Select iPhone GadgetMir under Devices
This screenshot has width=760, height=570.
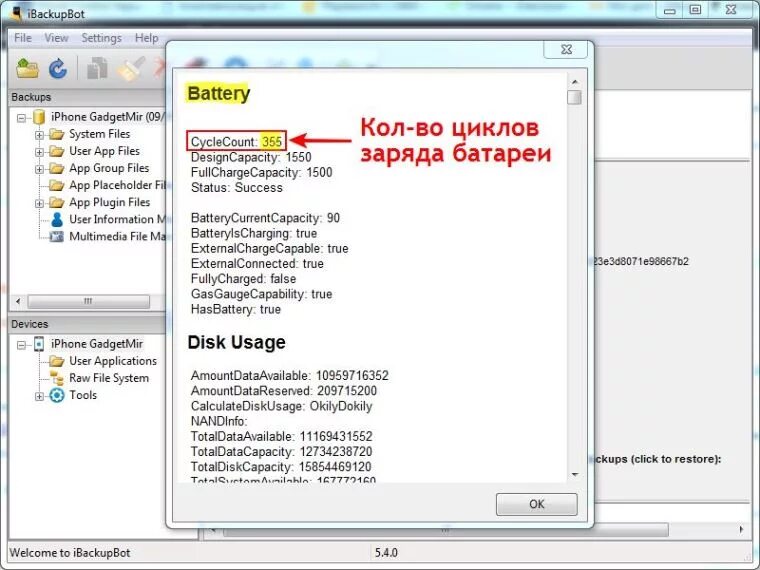pos(97,344)
